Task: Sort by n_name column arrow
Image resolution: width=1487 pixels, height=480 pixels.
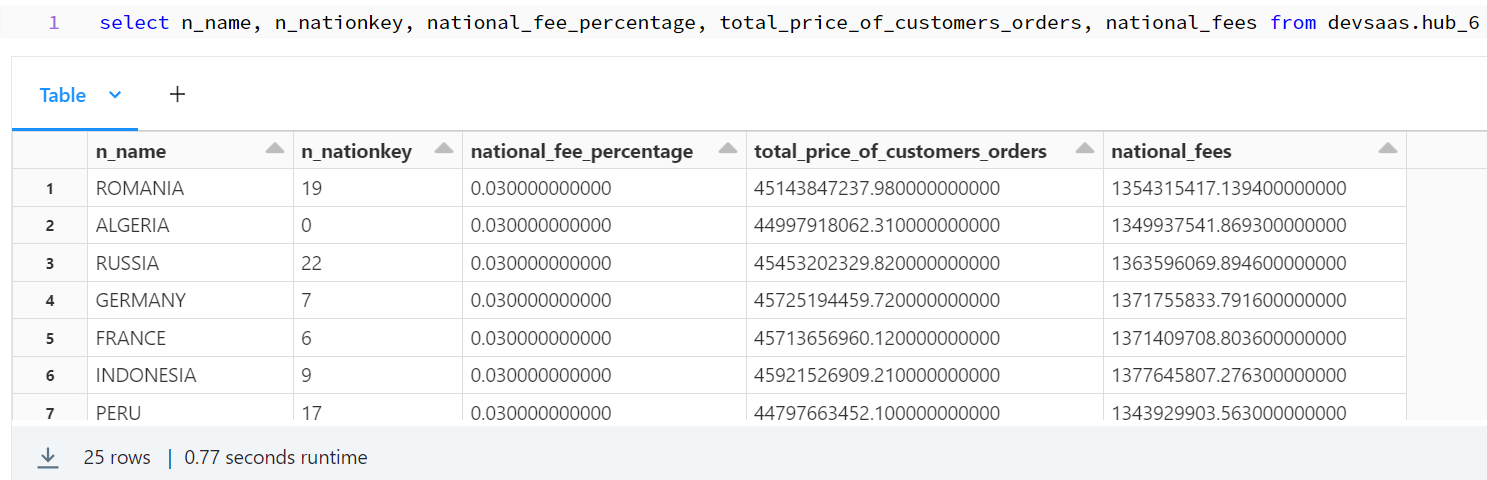Action: [275, 149]
